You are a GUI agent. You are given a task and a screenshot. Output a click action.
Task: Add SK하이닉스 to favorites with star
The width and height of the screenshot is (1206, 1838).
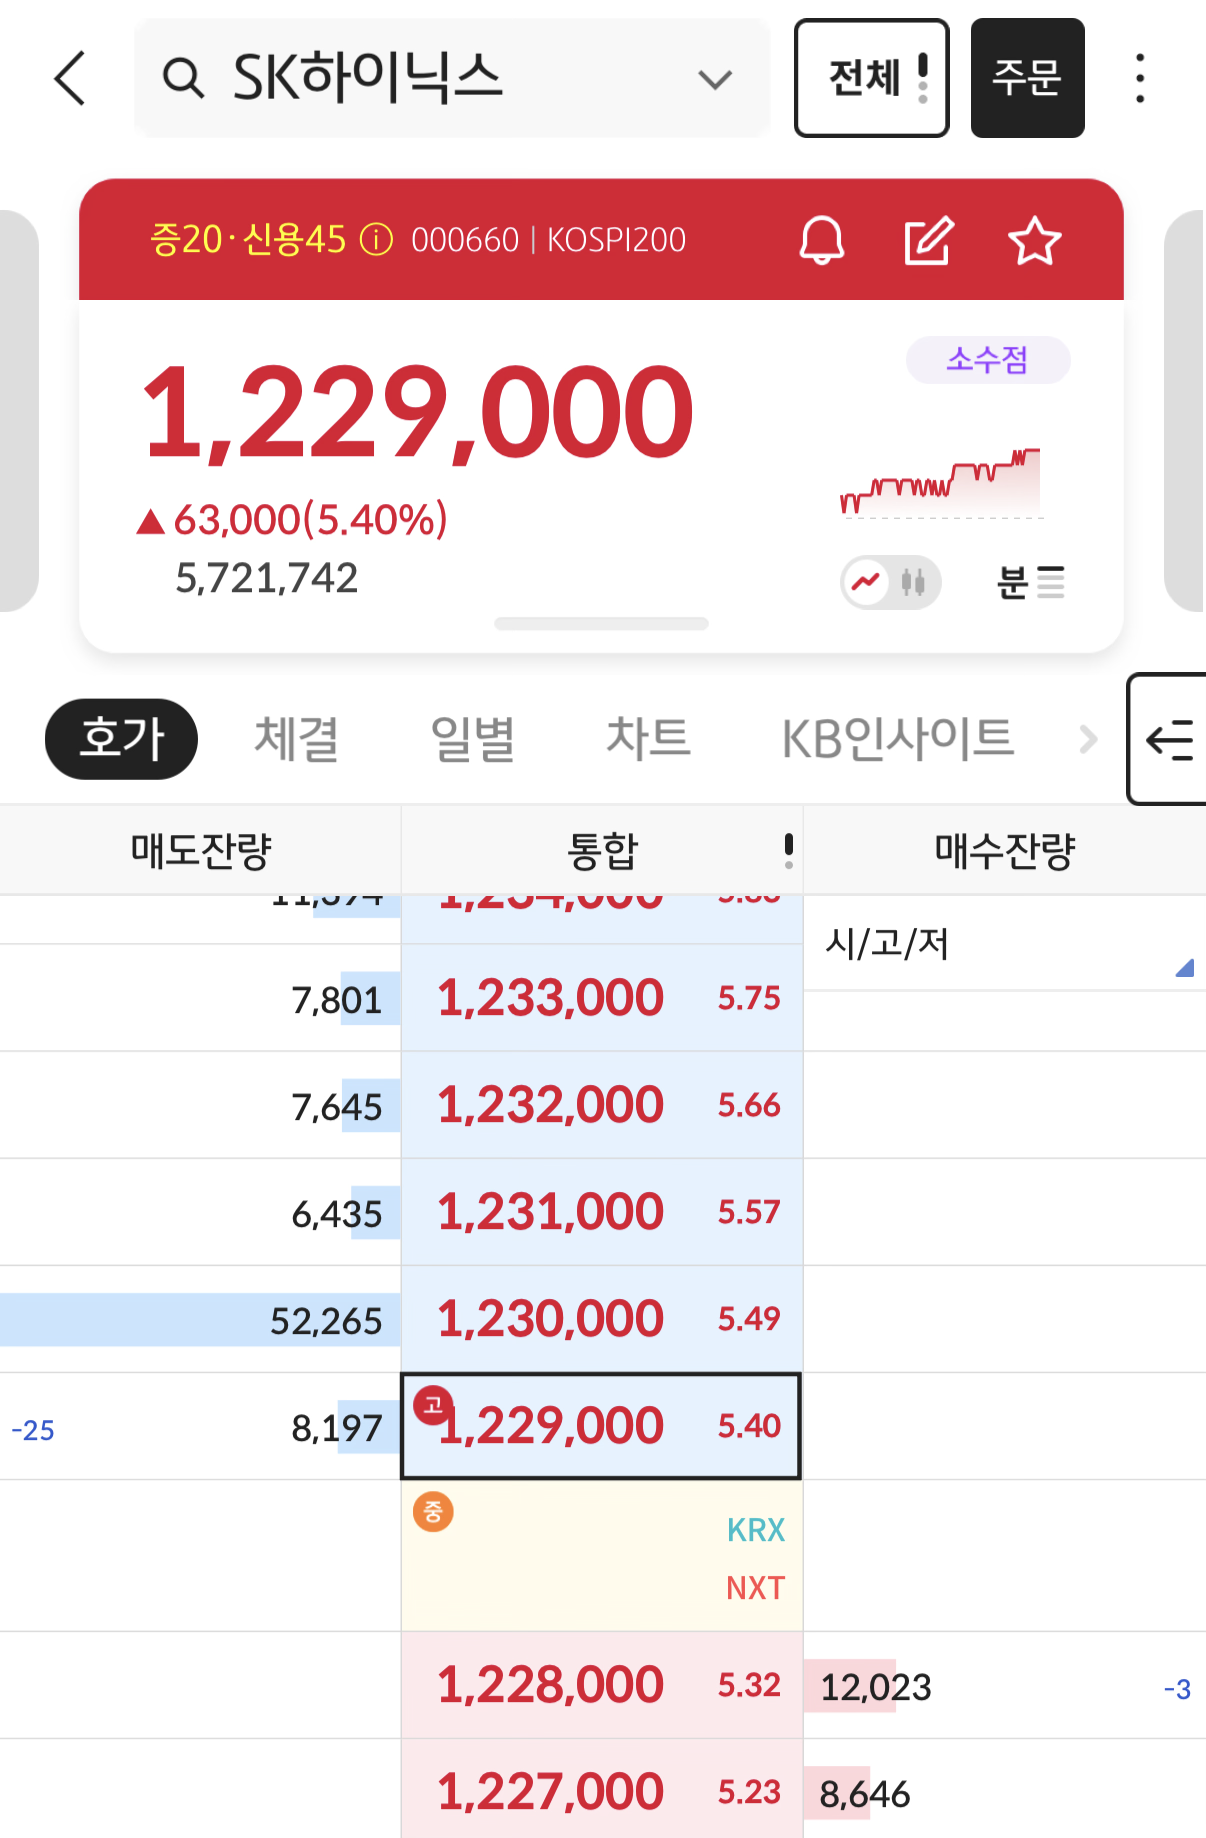pyautogui.click(x=1034, y=241)
